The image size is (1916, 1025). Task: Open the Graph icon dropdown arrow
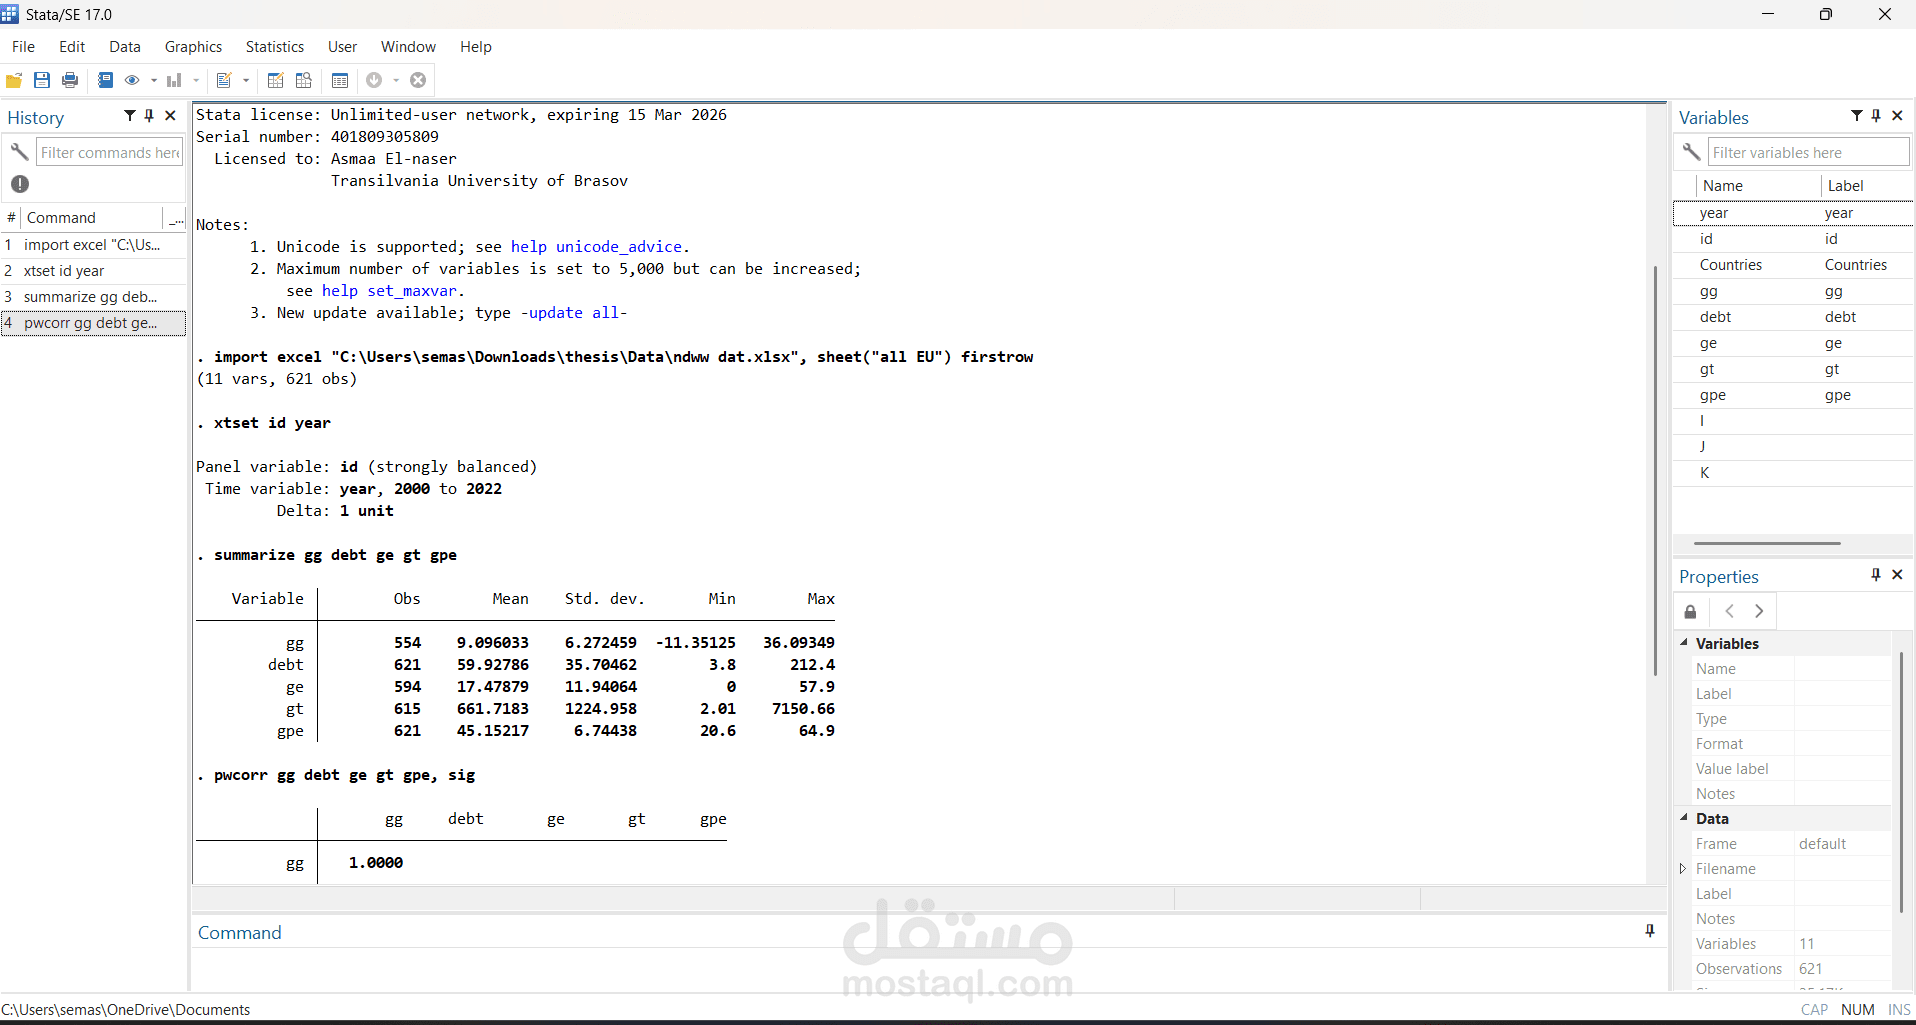(x=195, y=80)
